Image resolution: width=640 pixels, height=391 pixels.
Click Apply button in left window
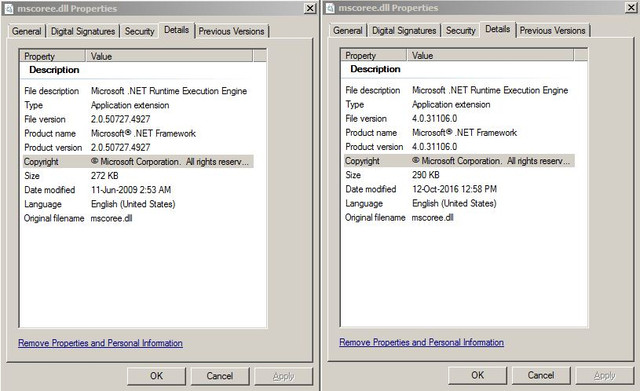pos(283,376)
